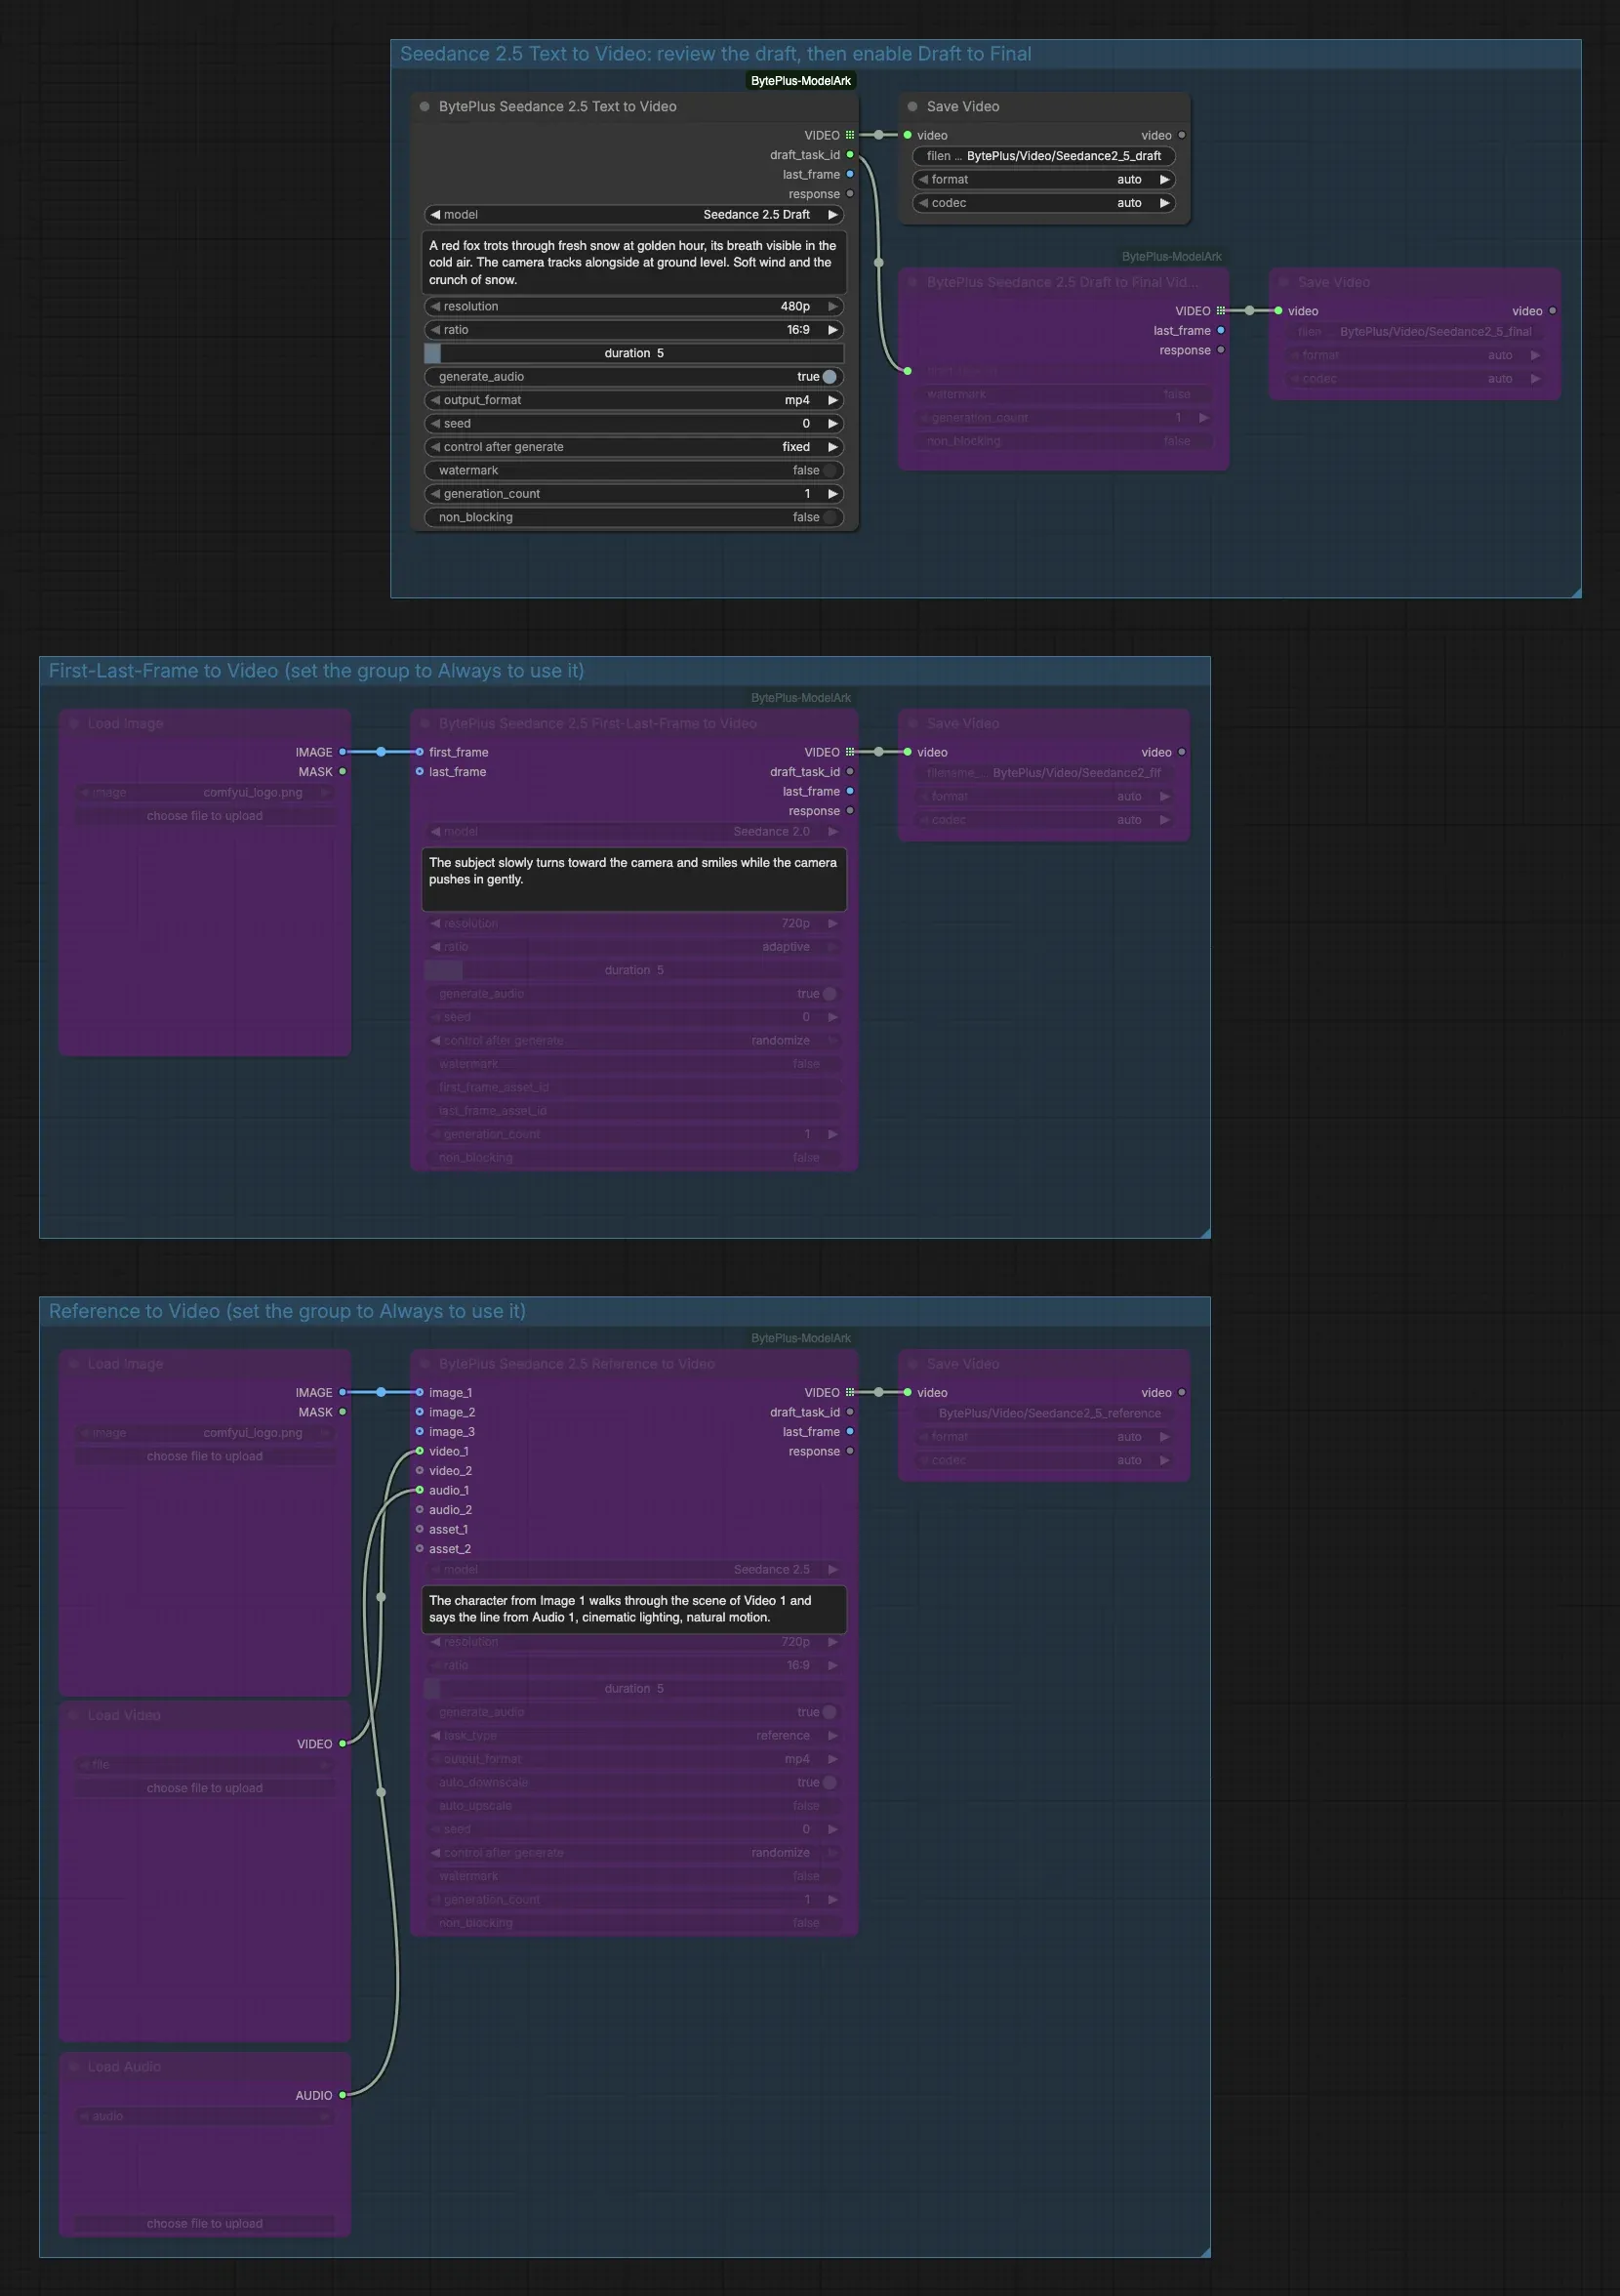The image size is (1620, 2296).
Task: Click 'choose file to upload' in Reference group Load Image
Action: click(x=205, y=1456)
